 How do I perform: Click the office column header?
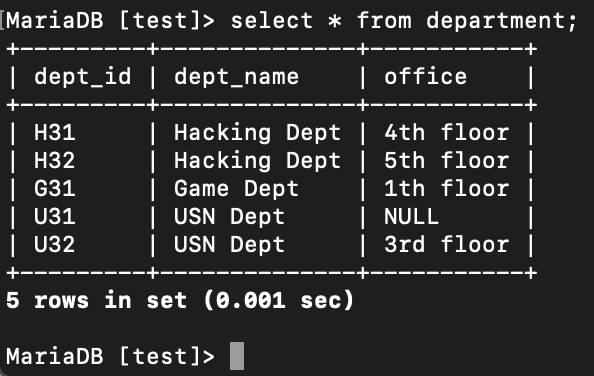pos(425,76)
